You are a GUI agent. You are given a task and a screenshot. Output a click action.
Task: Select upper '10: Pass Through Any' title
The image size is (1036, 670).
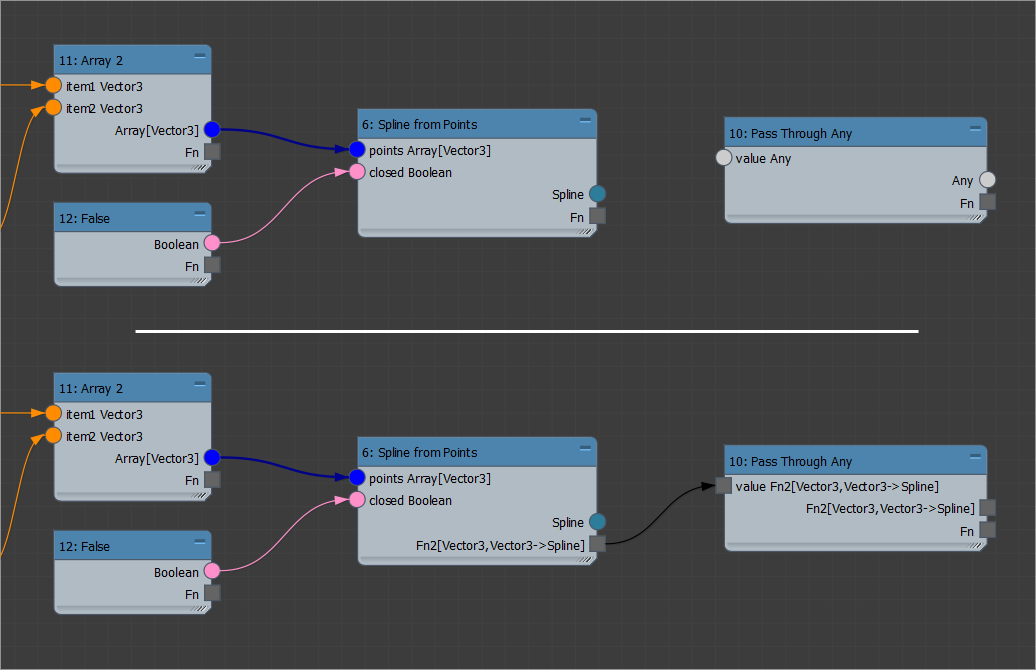pyautogui.click(x=856, y=133)
